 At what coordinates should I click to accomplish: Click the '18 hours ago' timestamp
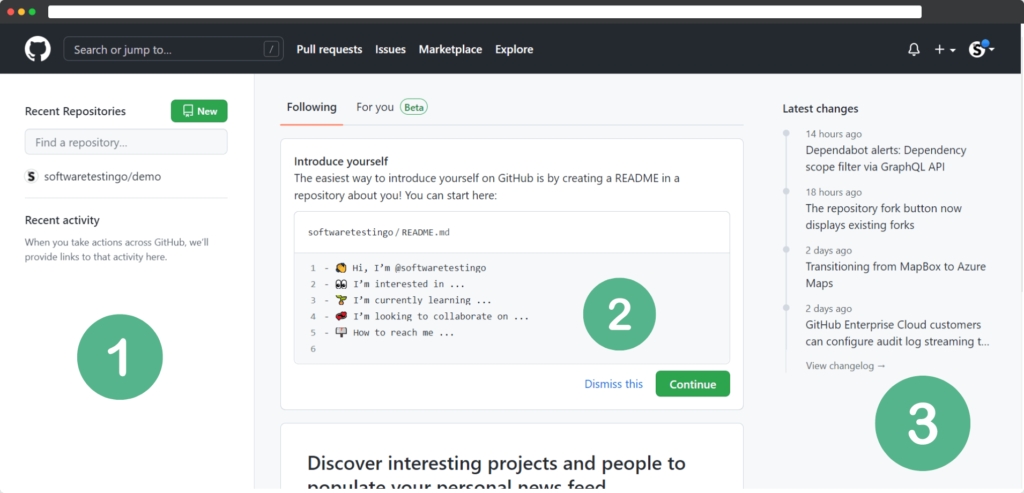point(833,192)
